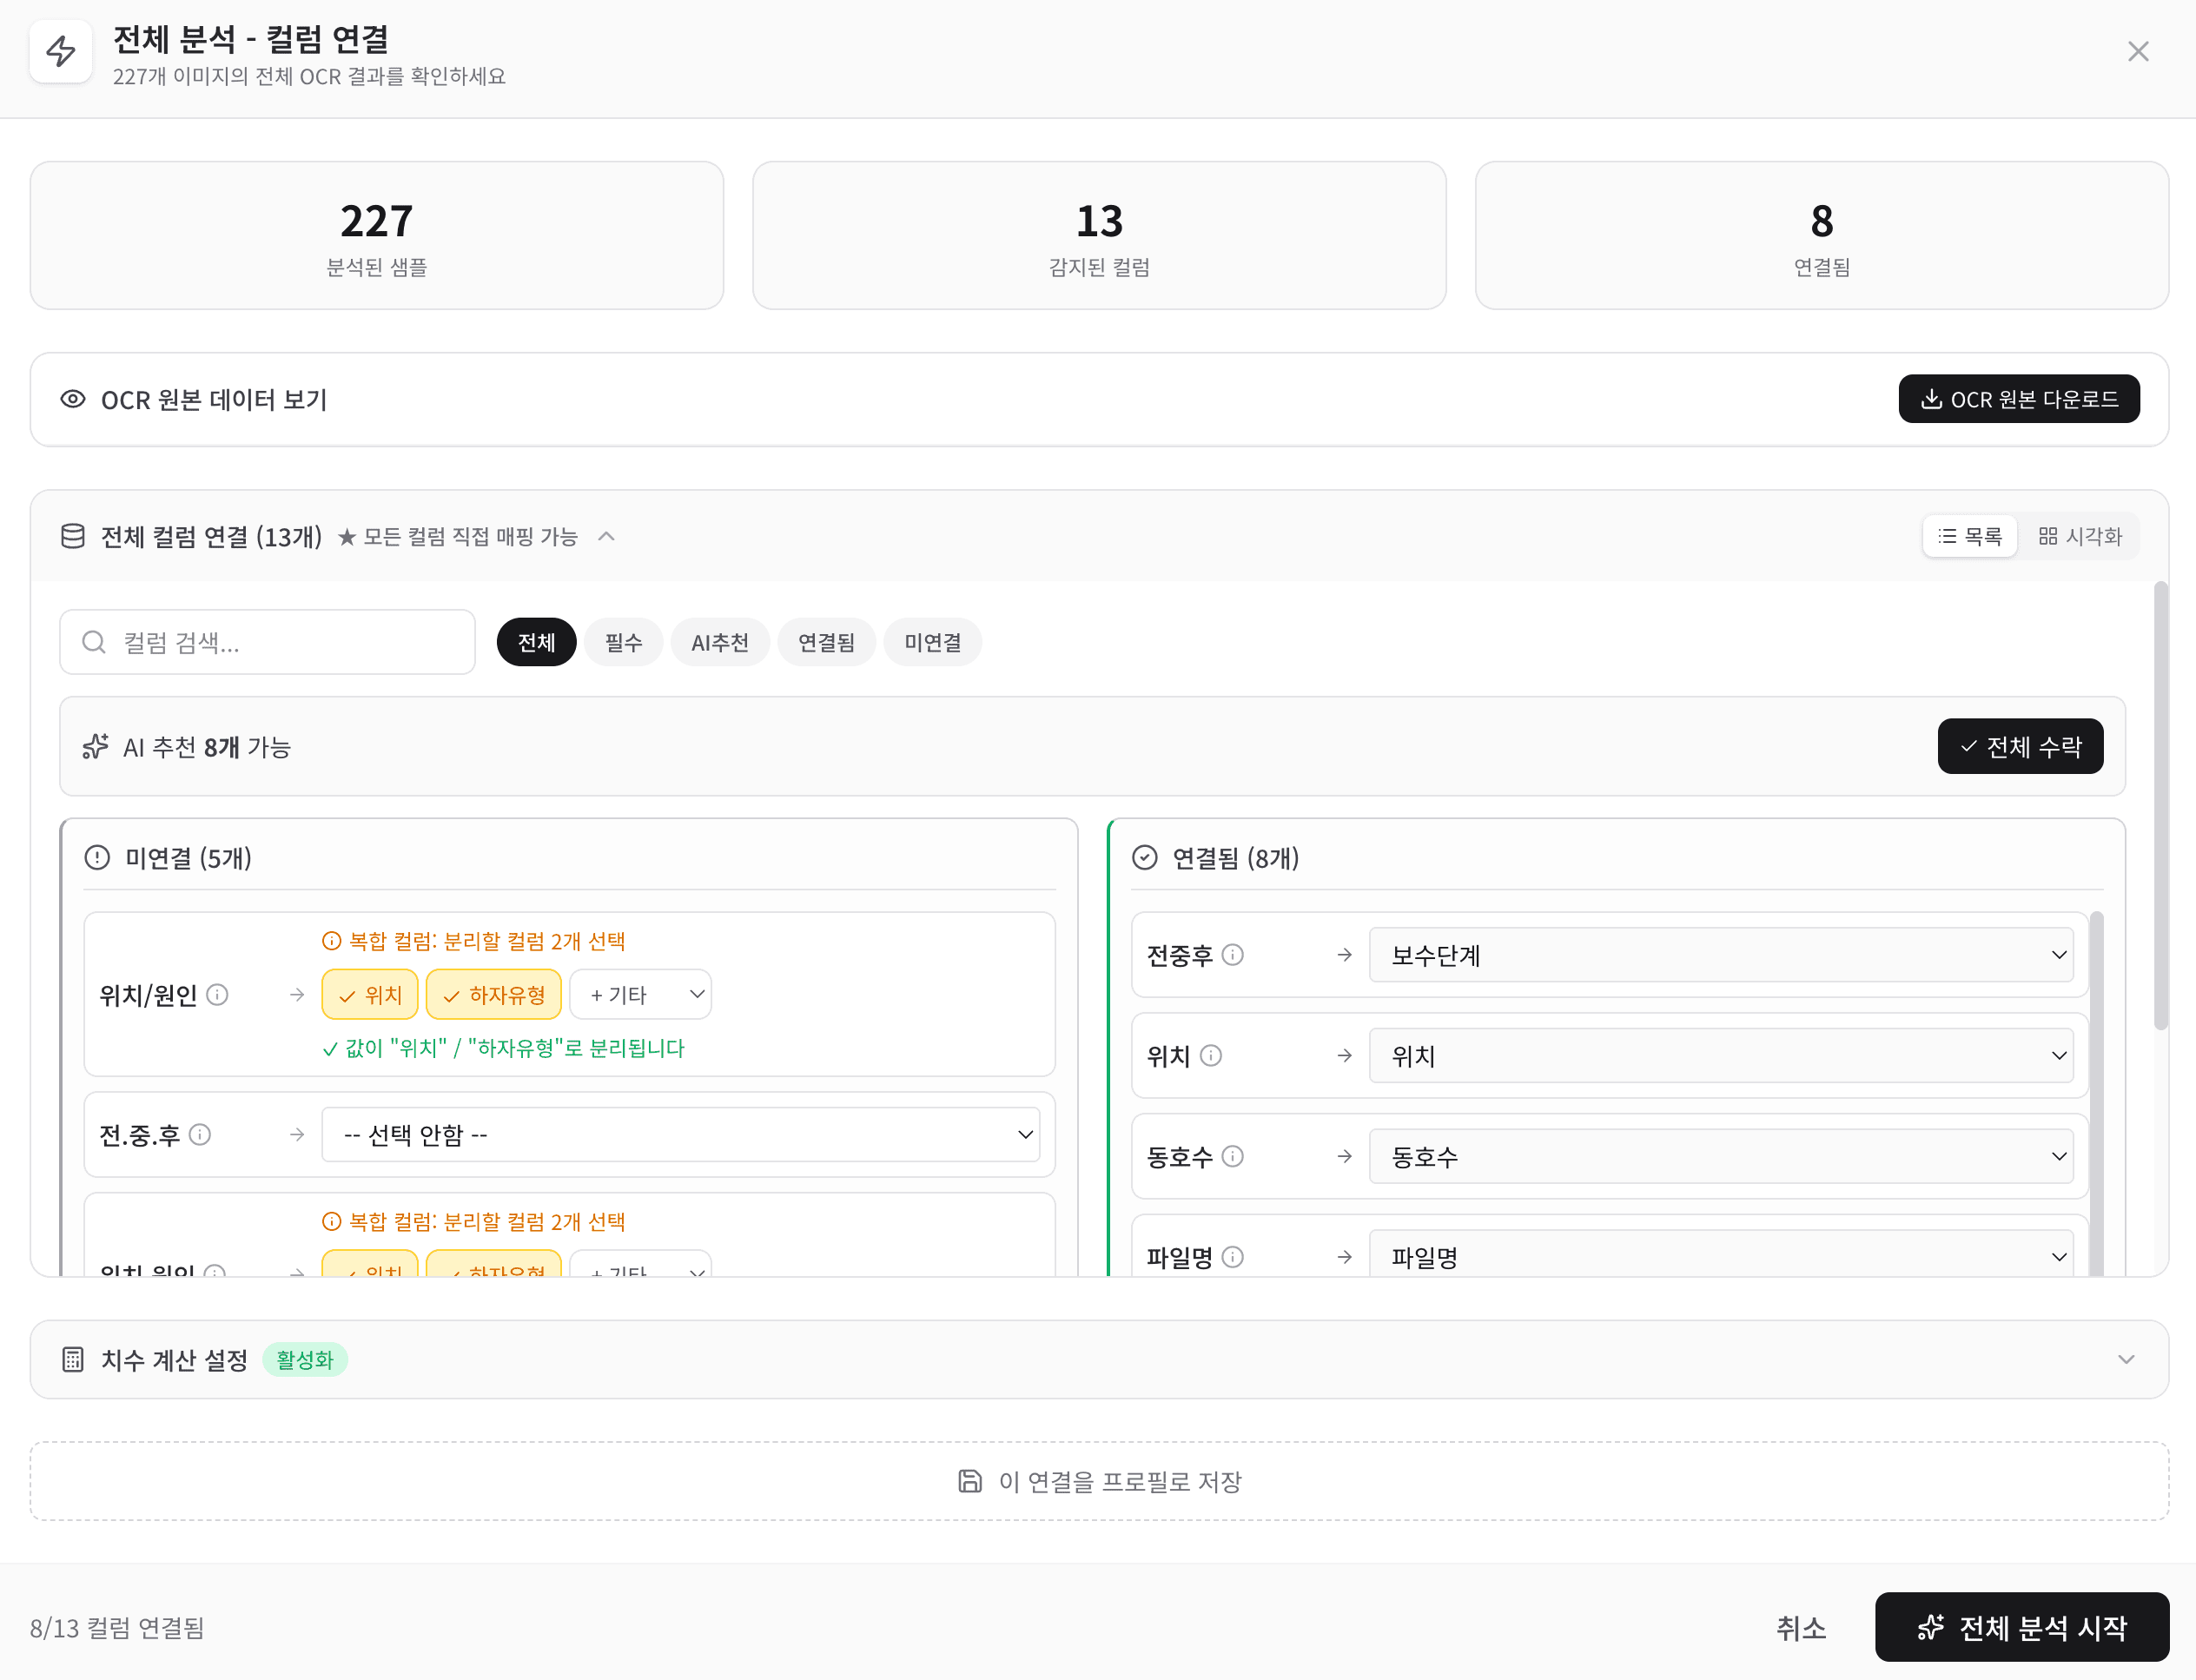
Task: Select the AI추천 filter tab
Action: point(720,642)
